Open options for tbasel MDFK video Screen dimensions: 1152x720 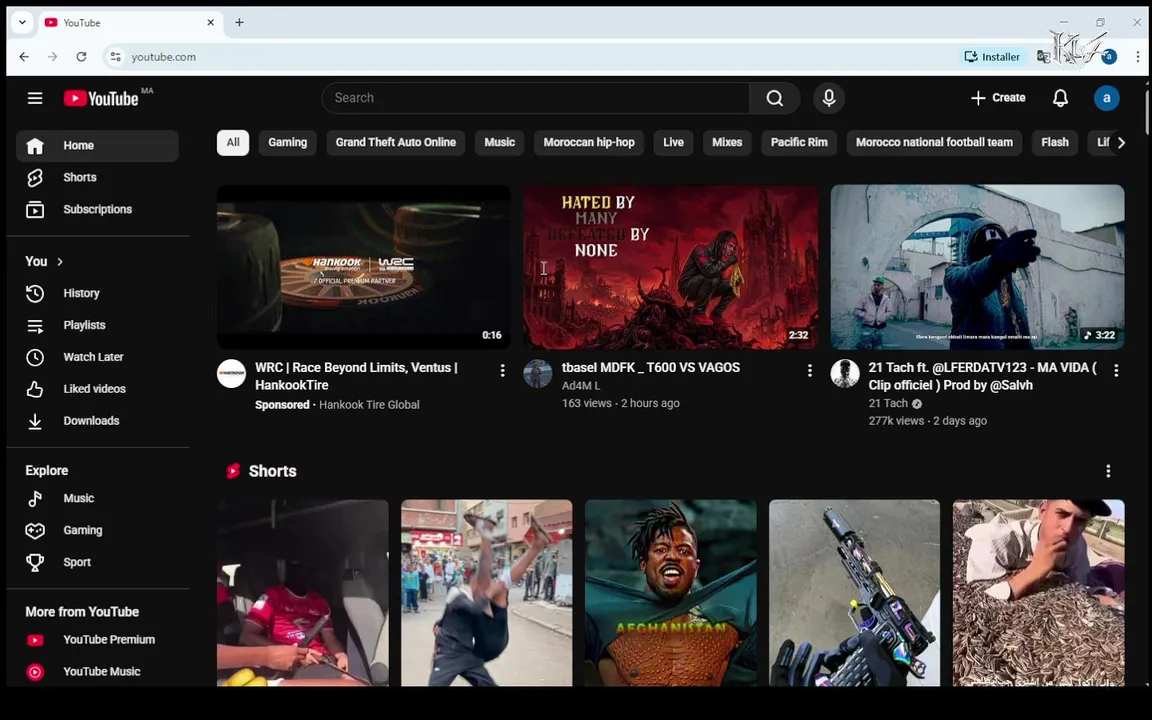pos(810,370)
